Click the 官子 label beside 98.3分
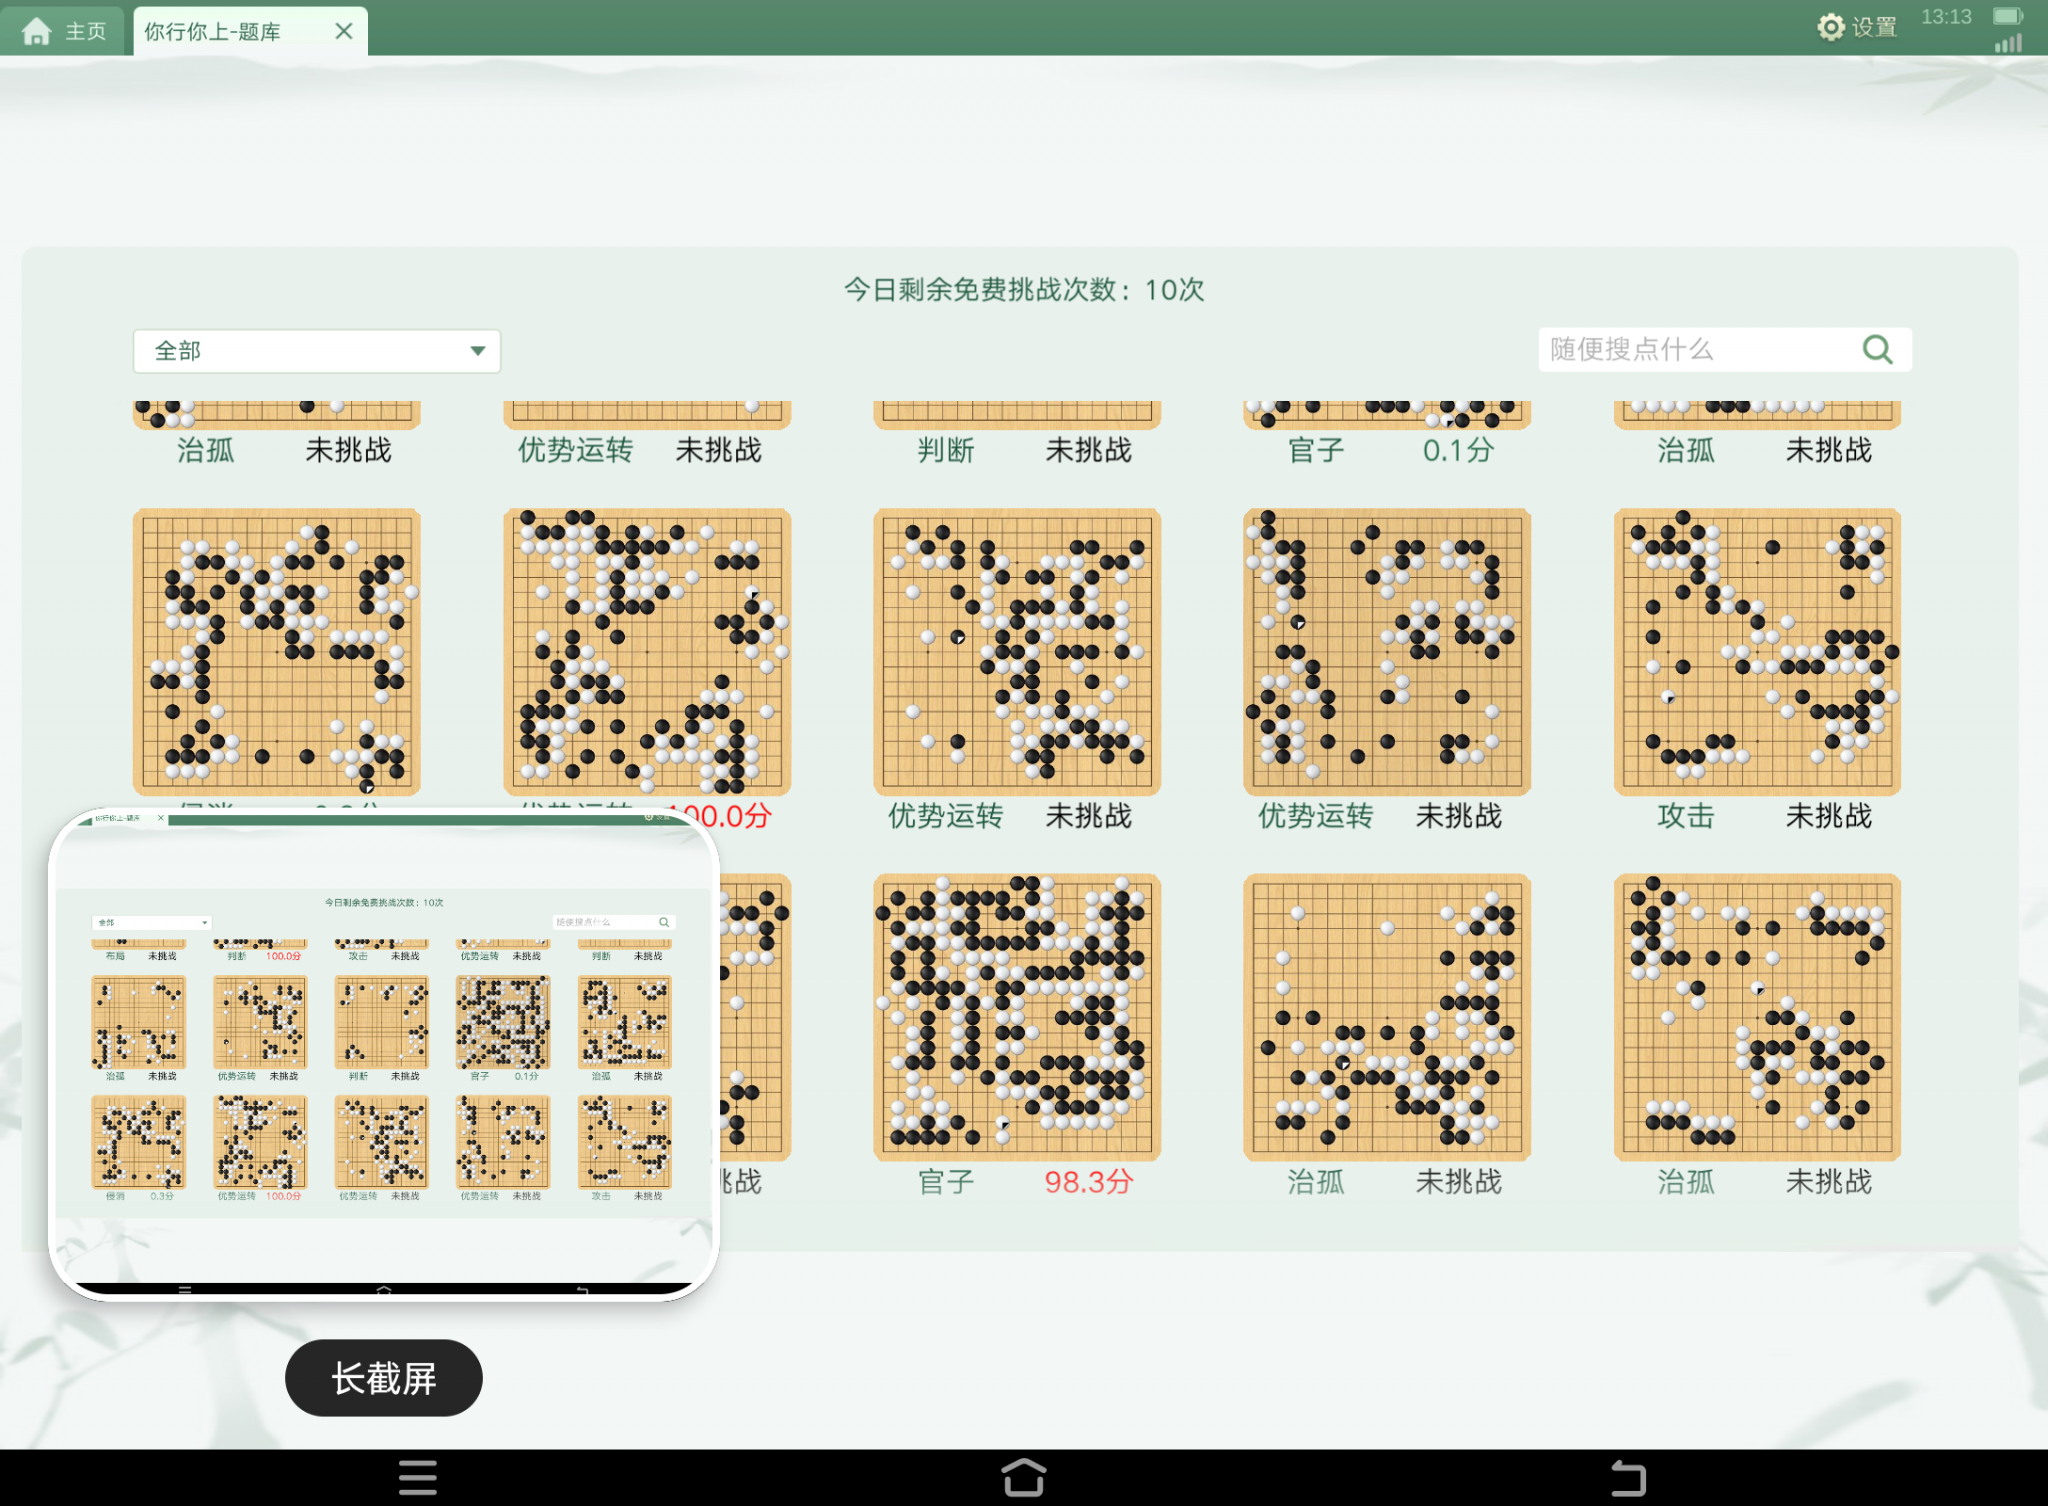2048x1506 pixels. [946, 1182]
